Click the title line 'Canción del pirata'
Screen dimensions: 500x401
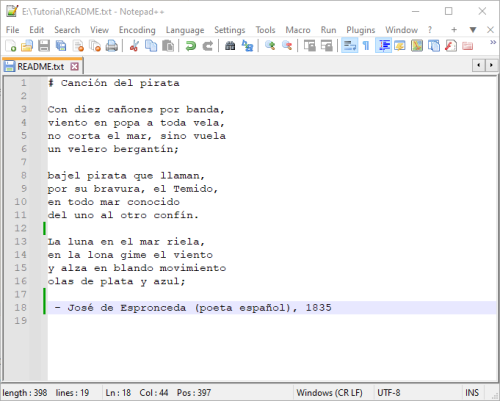coord(114,83)
